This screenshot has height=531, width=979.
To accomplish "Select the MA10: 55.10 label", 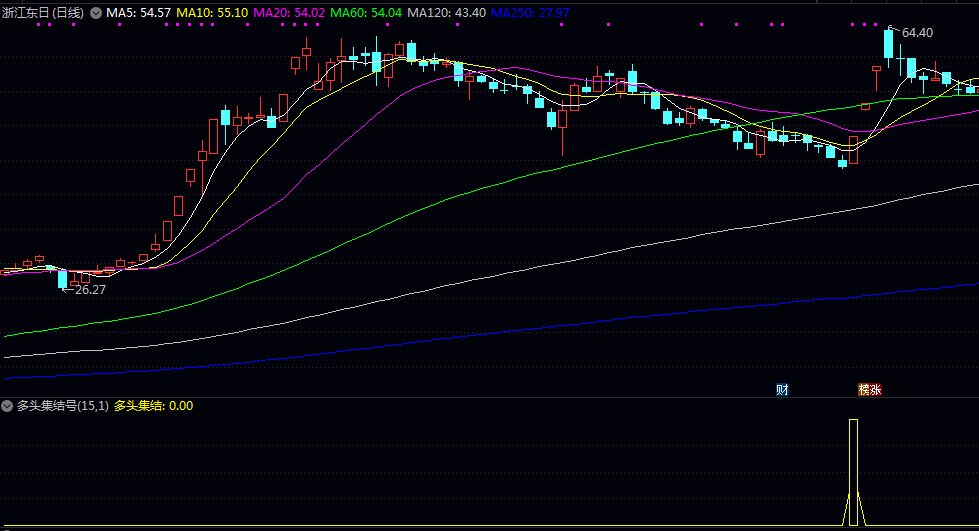I will pos(212,12).
